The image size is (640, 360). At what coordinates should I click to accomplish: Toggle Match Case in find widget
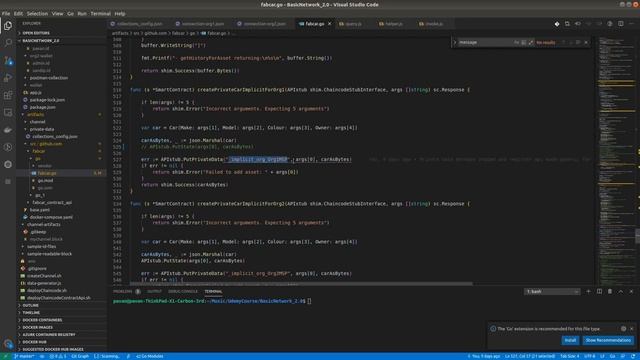pos(516,42)
